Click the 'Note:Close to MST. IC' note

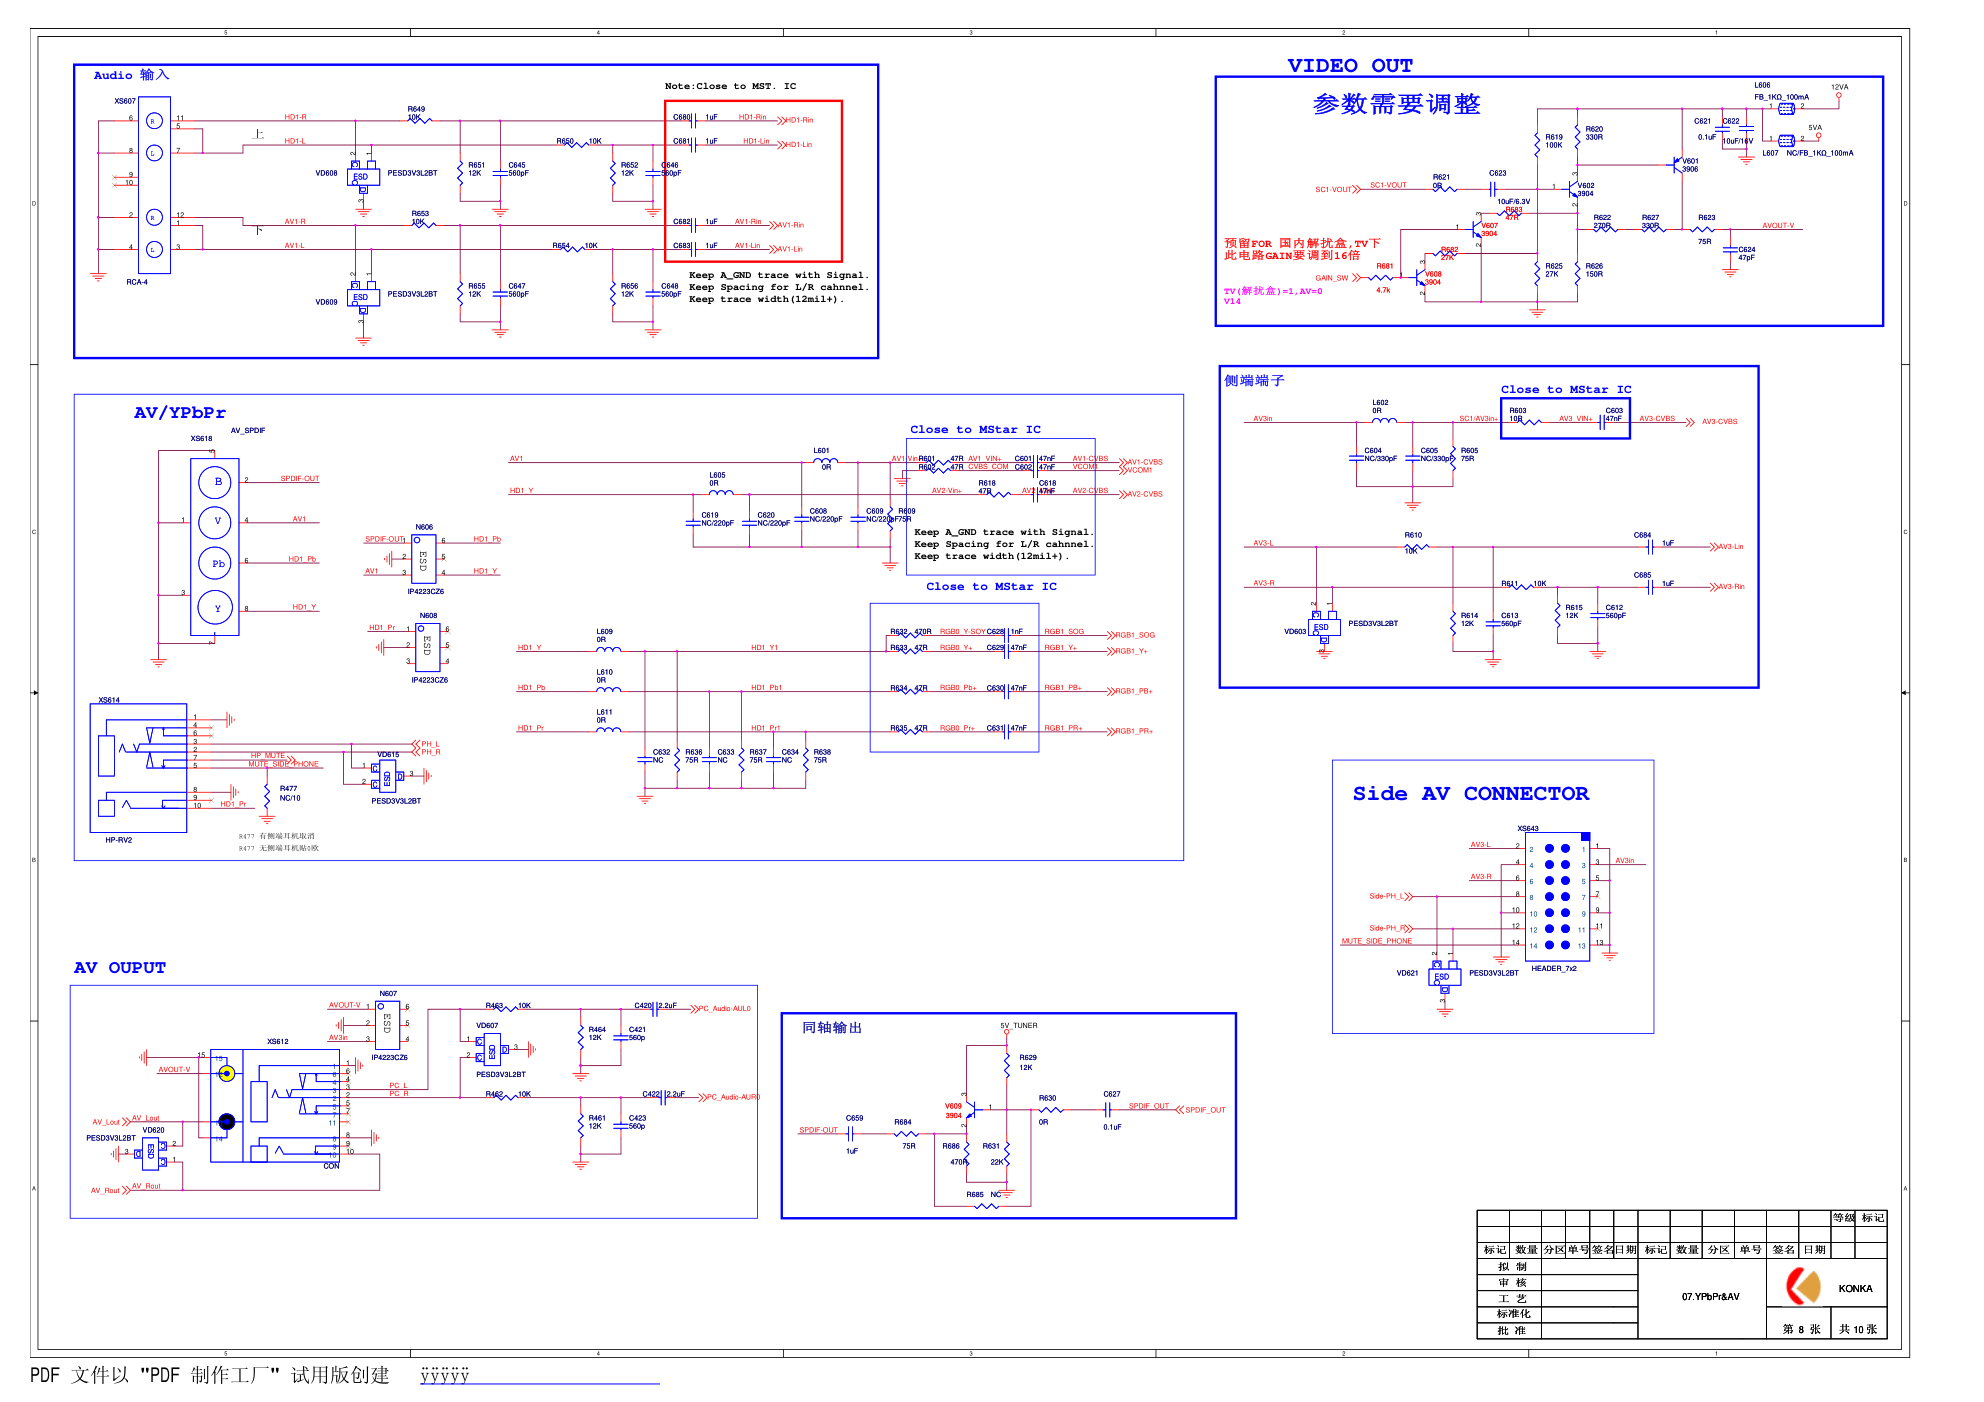[x=730, y=86]
